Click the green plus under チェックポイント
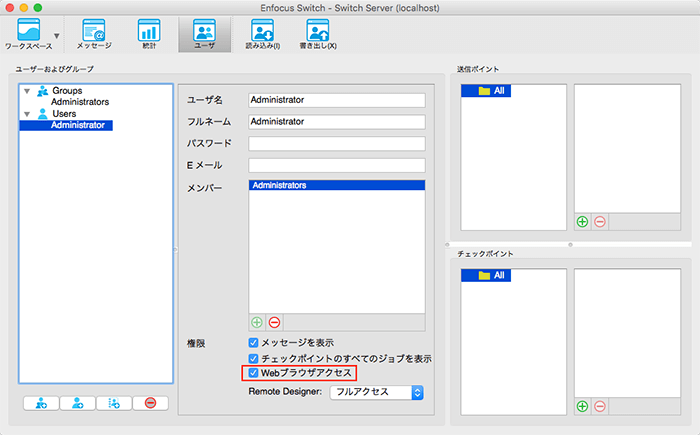Viewport: 700px width, 435px height. tap(582, 406)
